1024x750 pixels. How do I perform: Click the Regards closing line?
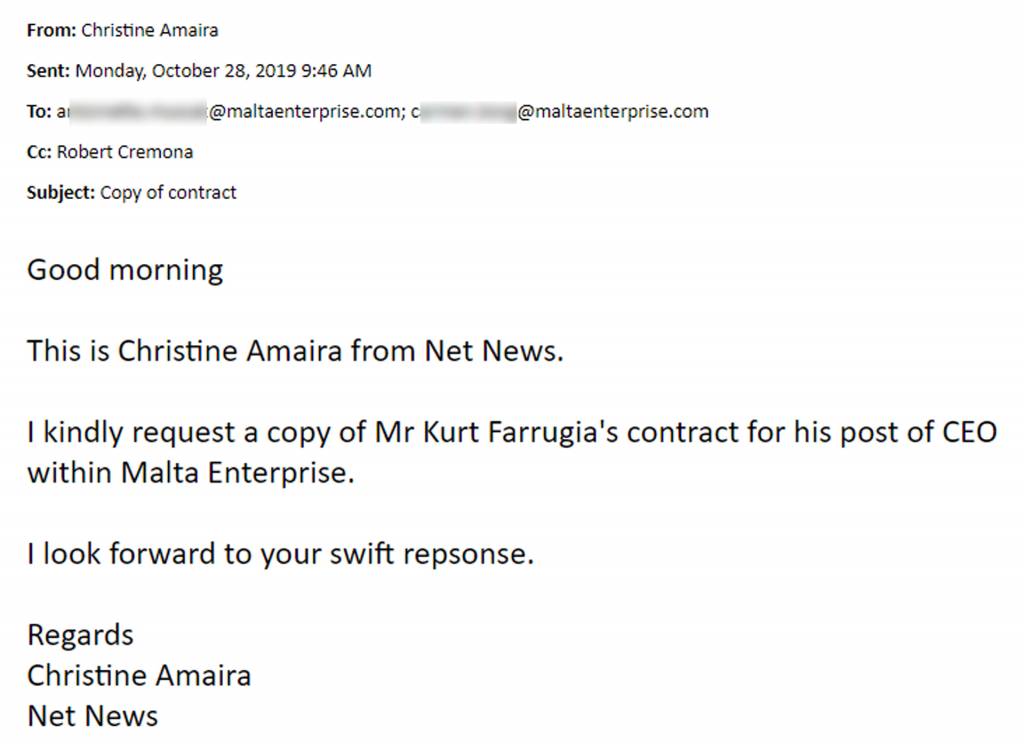(x=80, y=636)
